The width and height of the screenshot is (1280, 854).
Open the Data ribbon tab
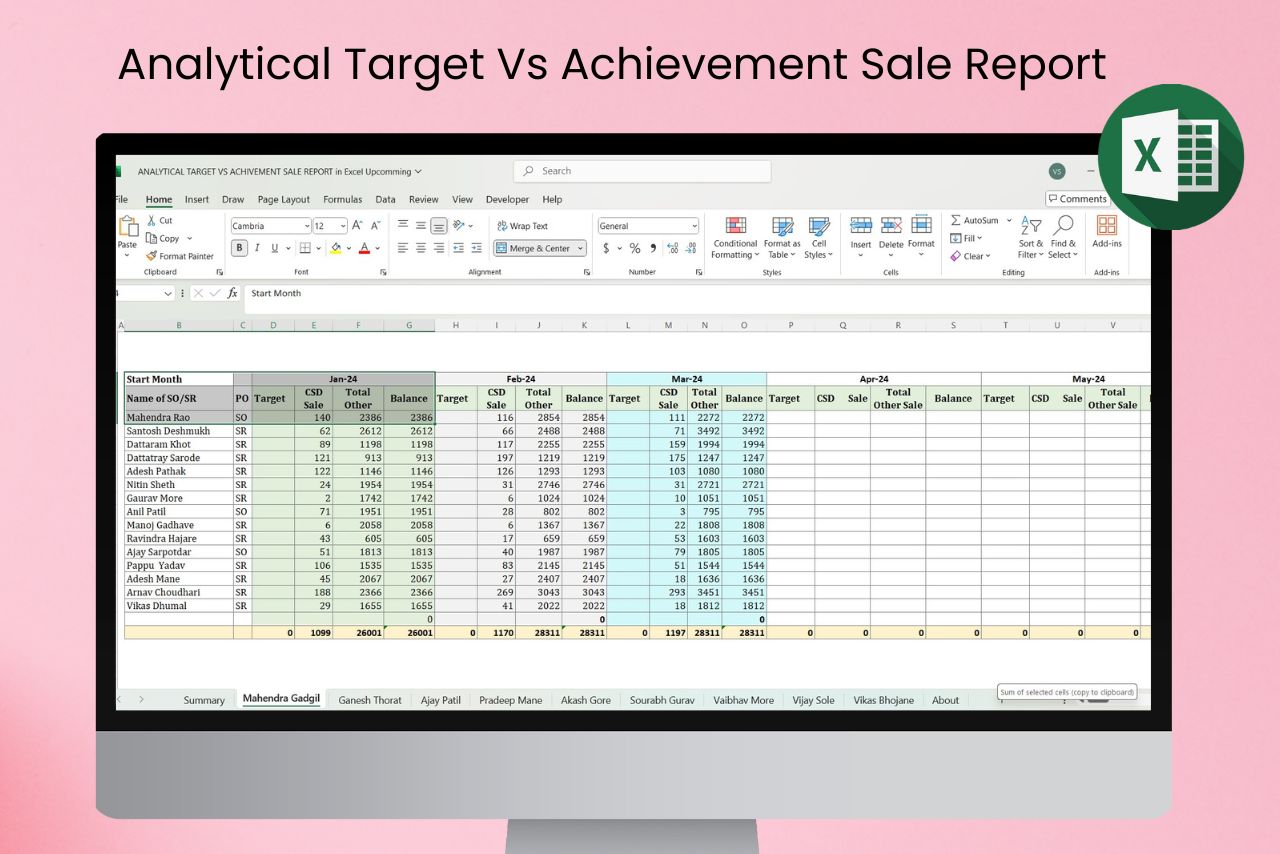point(386,199)
